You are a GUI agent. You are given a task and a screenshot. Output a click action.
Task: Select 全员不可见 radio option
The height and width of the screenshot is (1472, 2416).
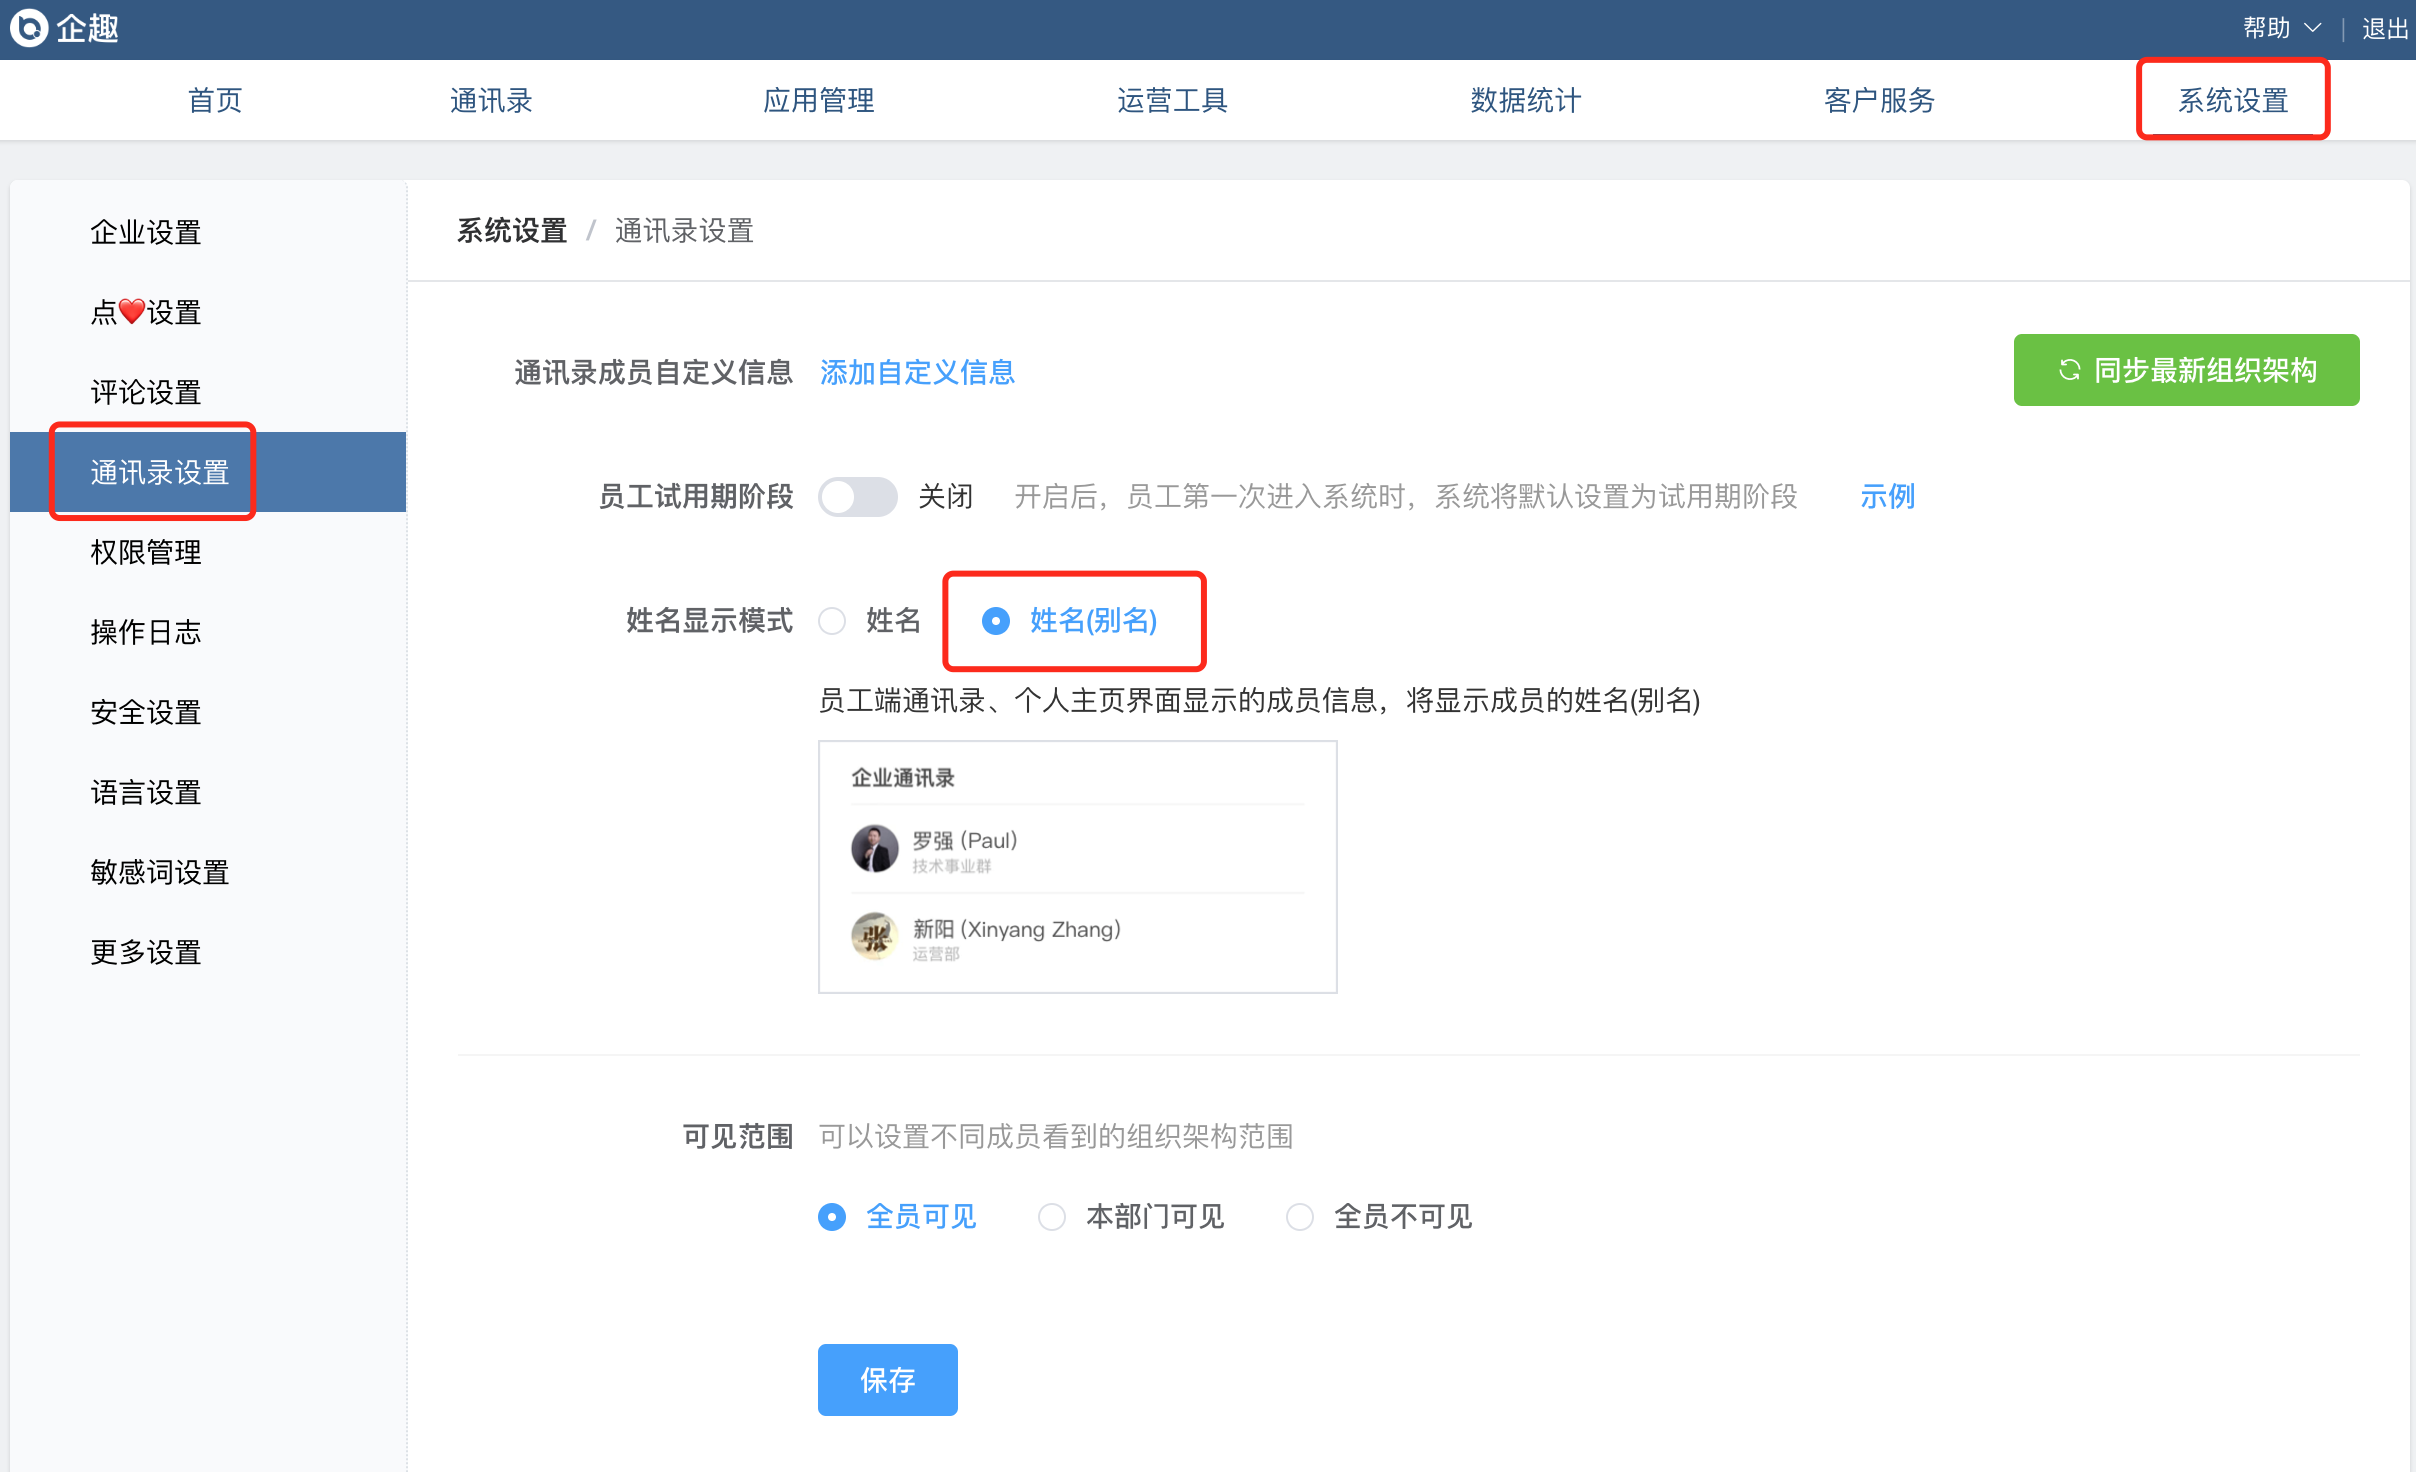point(1300,1217)
